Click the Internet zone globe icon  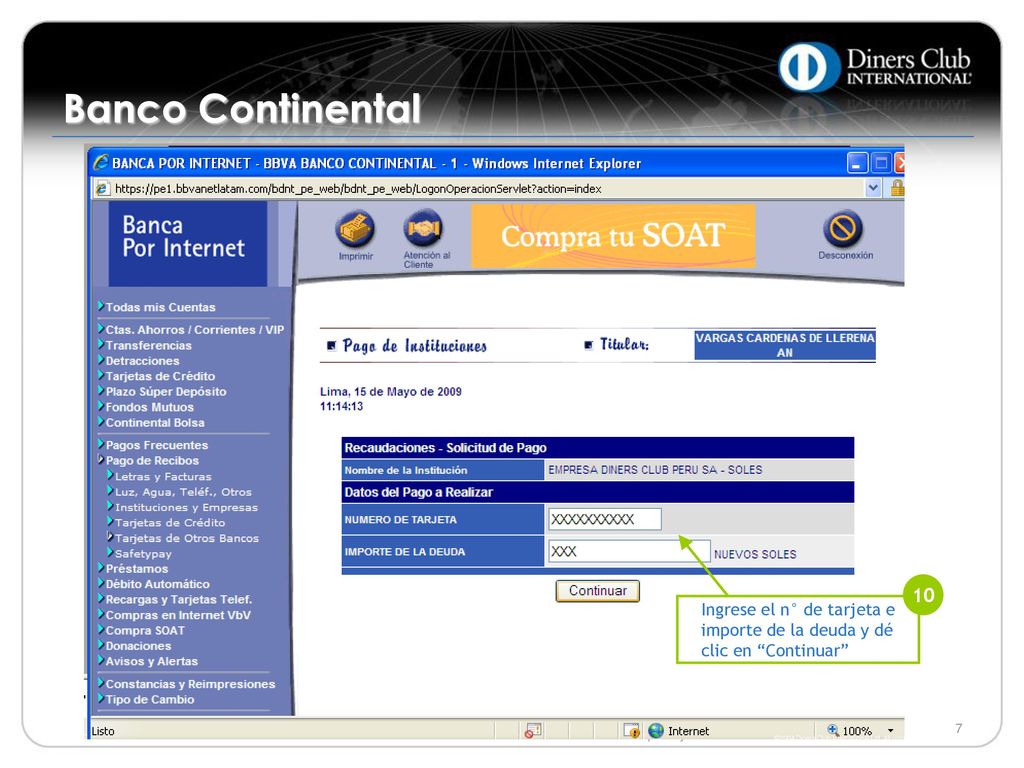coord(656,730)
